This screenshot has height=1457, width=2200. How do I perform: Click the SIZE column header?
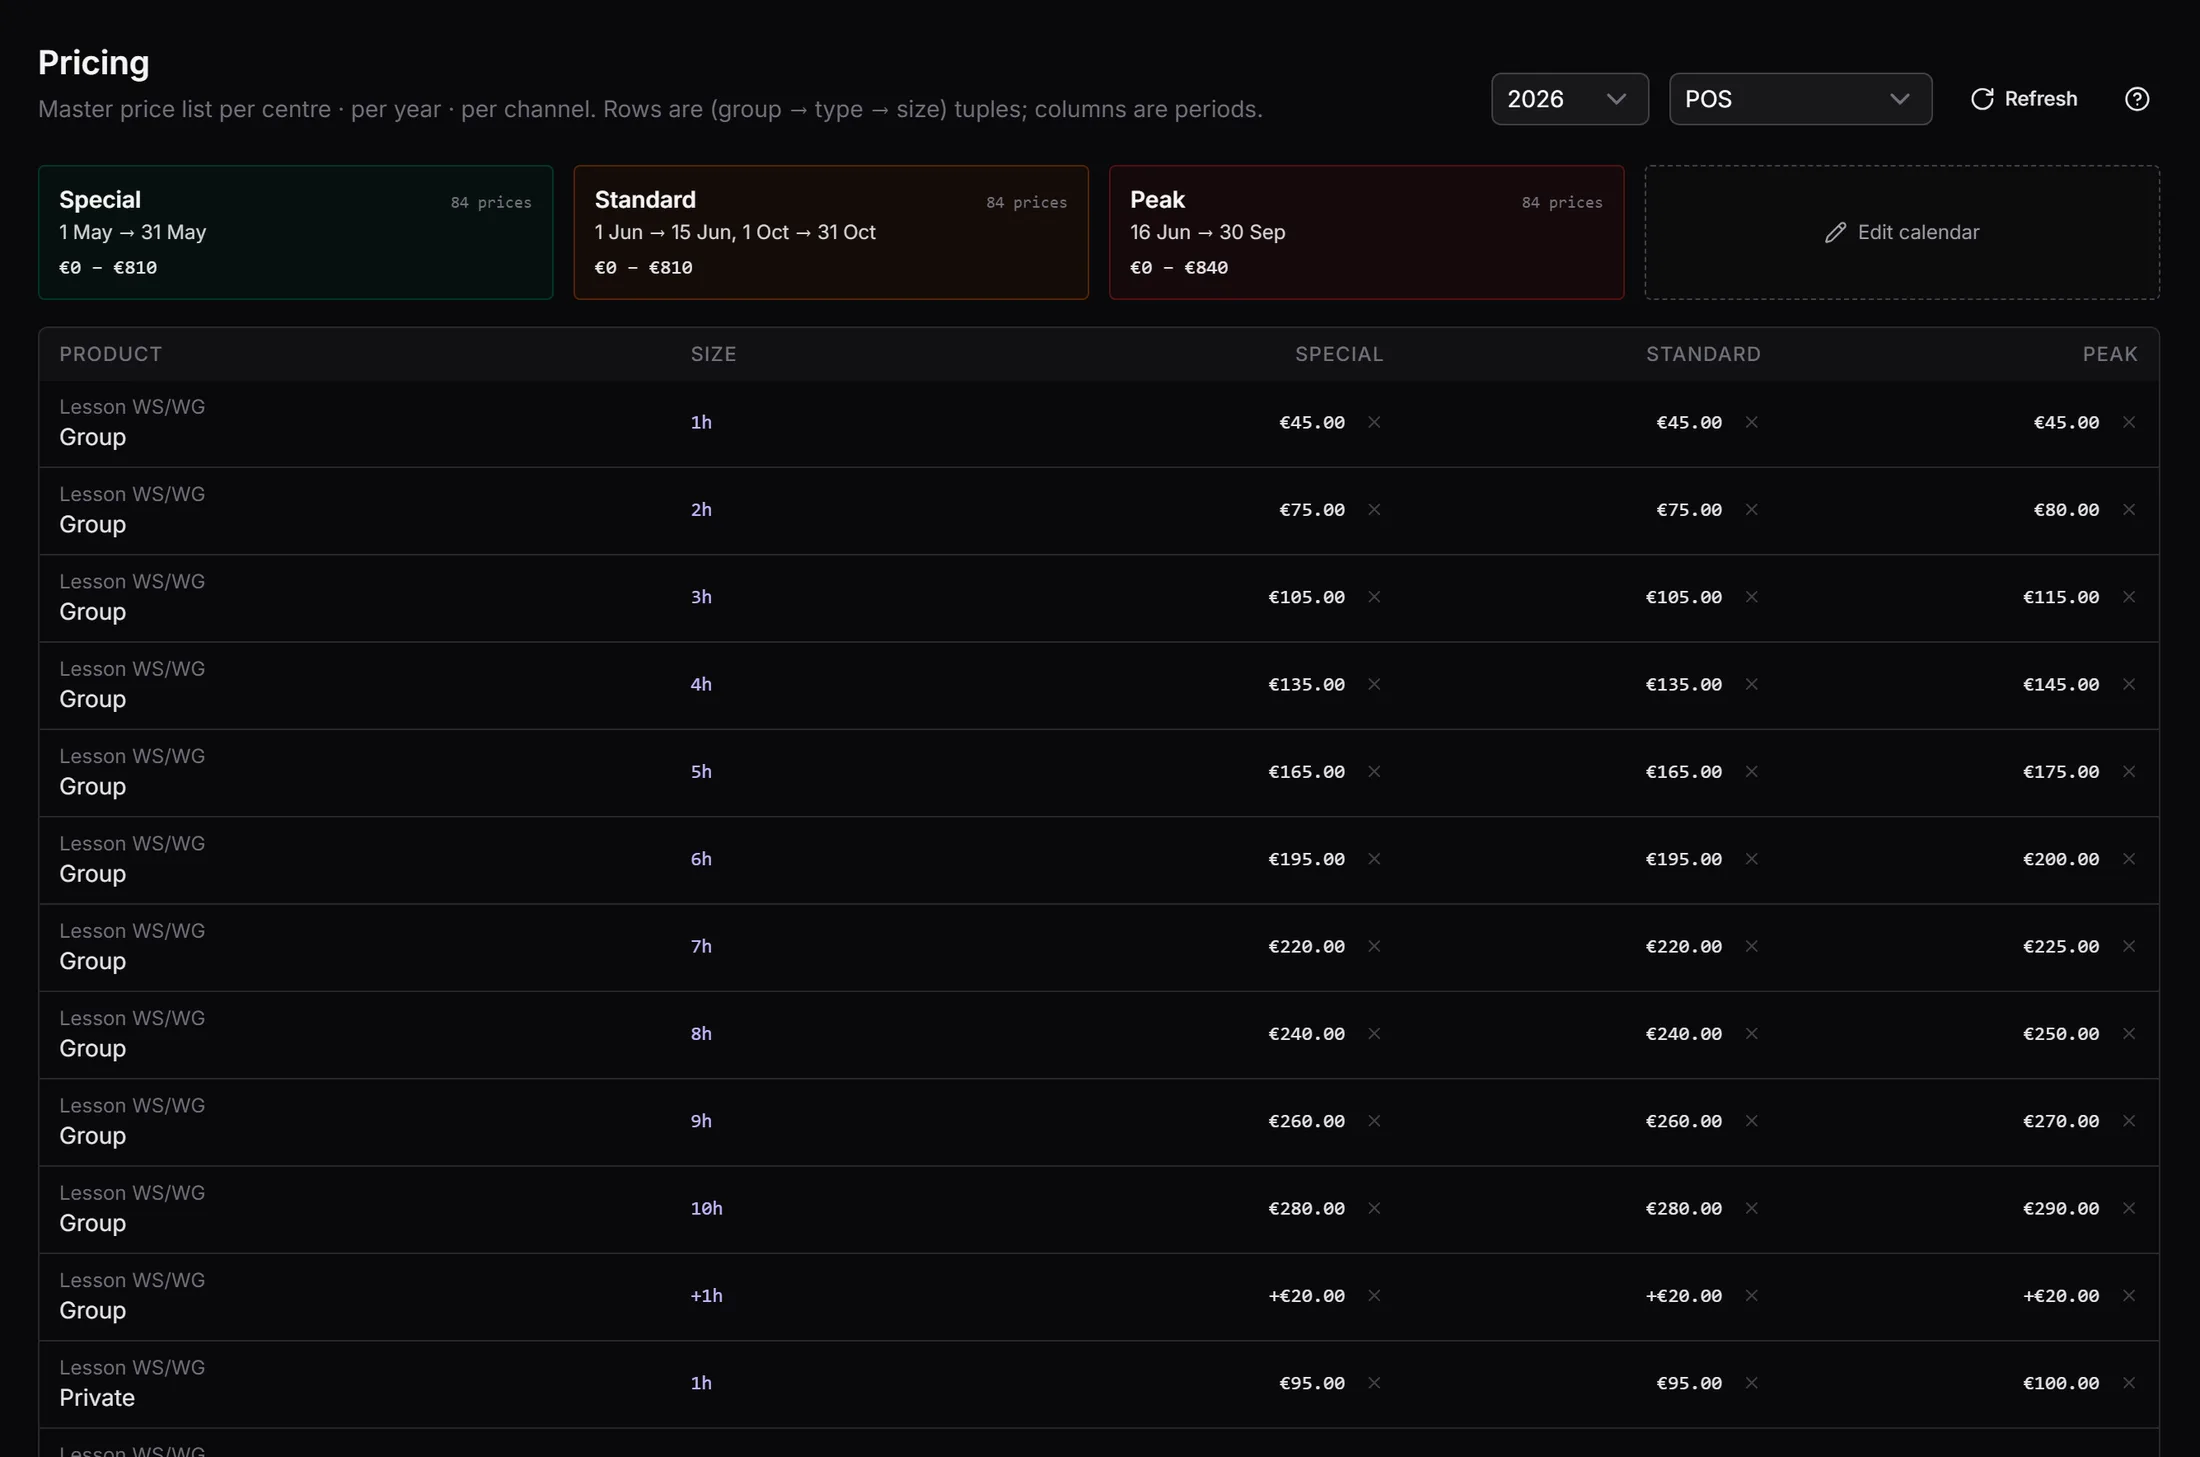713,354
